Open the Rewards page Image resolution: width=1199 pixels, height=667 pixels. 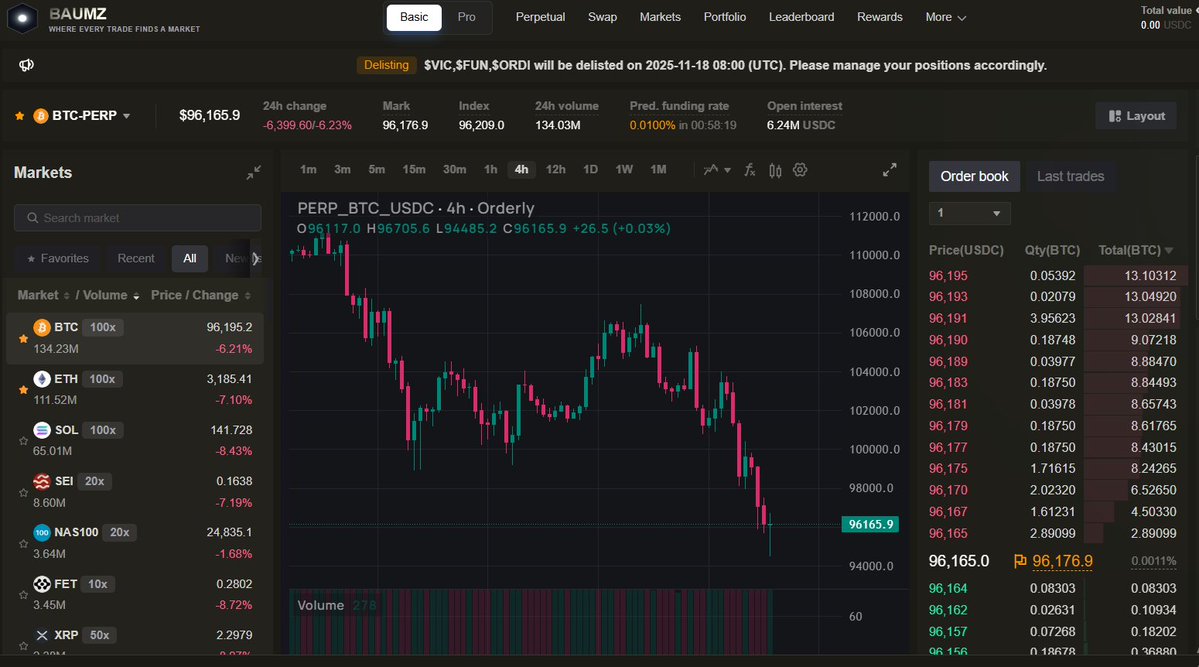(x=879, y=17)
